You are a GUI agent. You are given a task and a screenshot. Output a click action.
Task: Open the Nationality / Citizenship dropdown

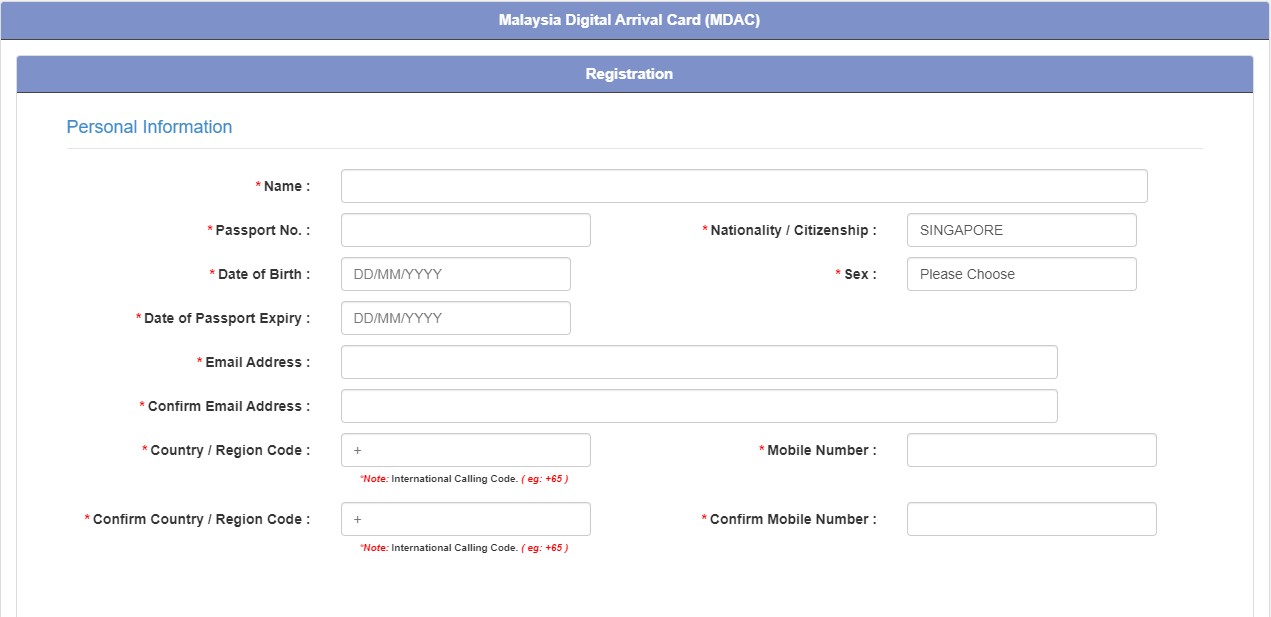1022,230
